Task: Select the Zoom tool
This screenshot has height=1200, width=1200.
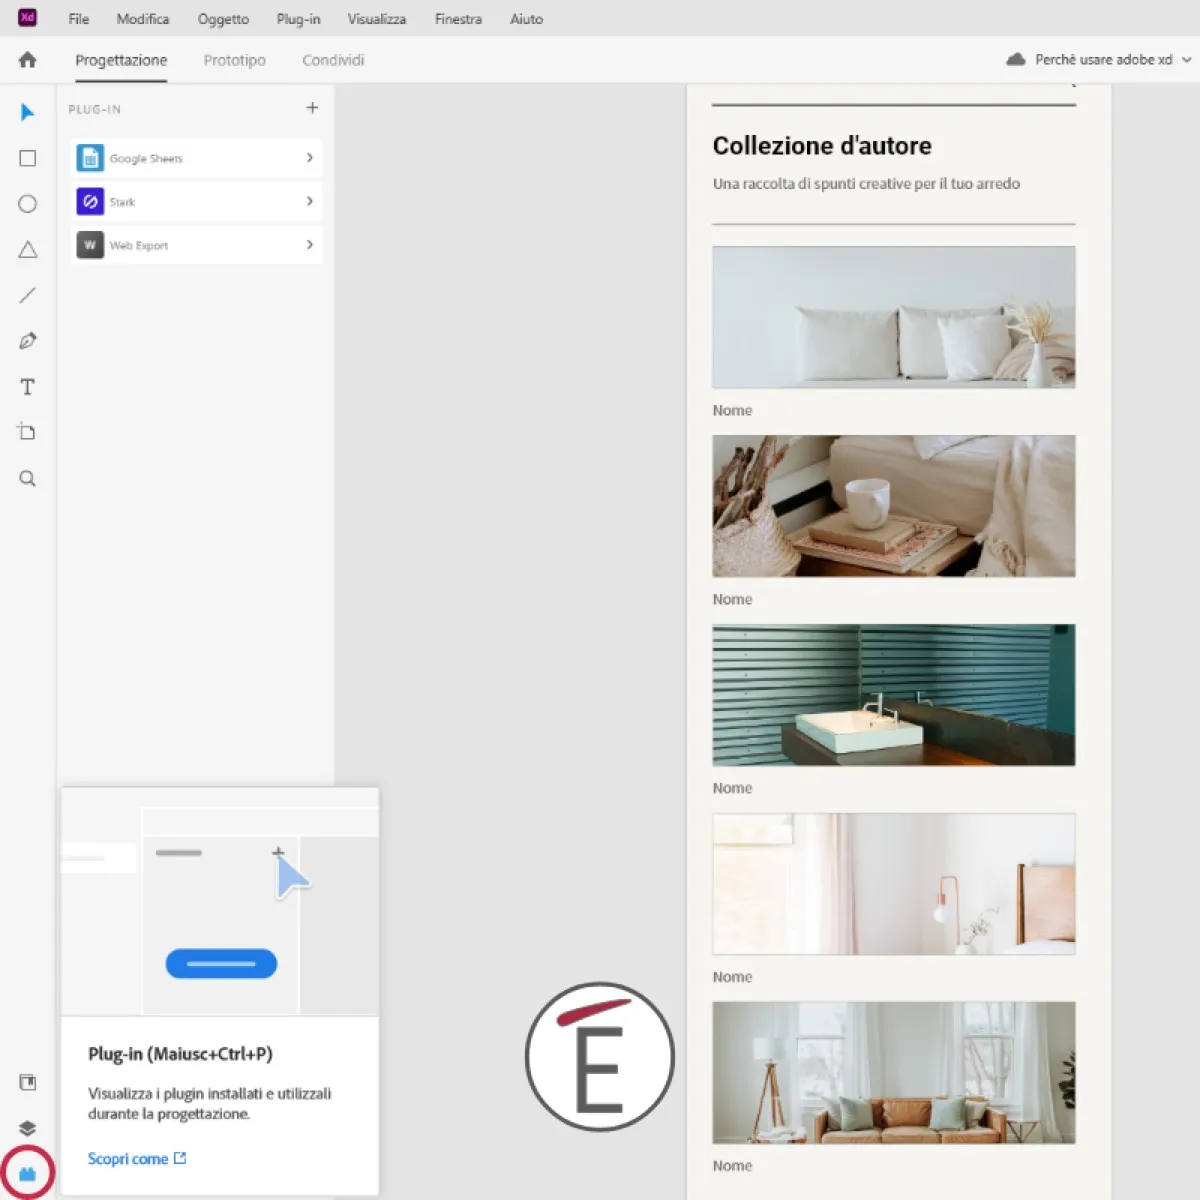Action: (27, 478)
